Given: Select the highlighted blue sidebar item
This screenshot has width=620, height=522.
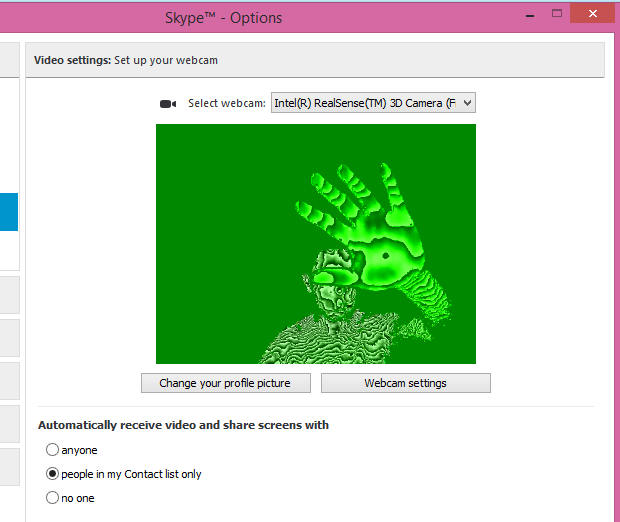Looking at the screenshot, I should pyautogui.click(x=9, y=212).
